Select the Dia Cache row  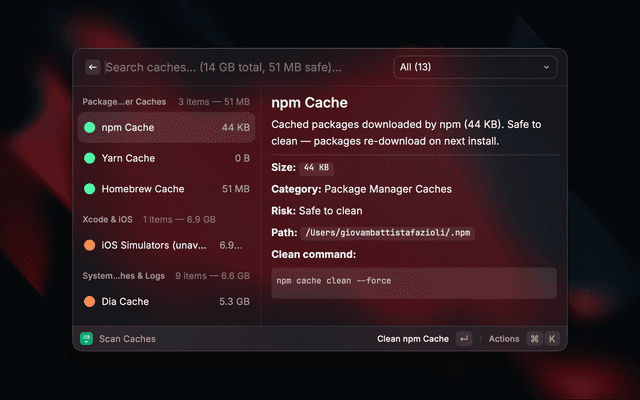click(166, 301)
